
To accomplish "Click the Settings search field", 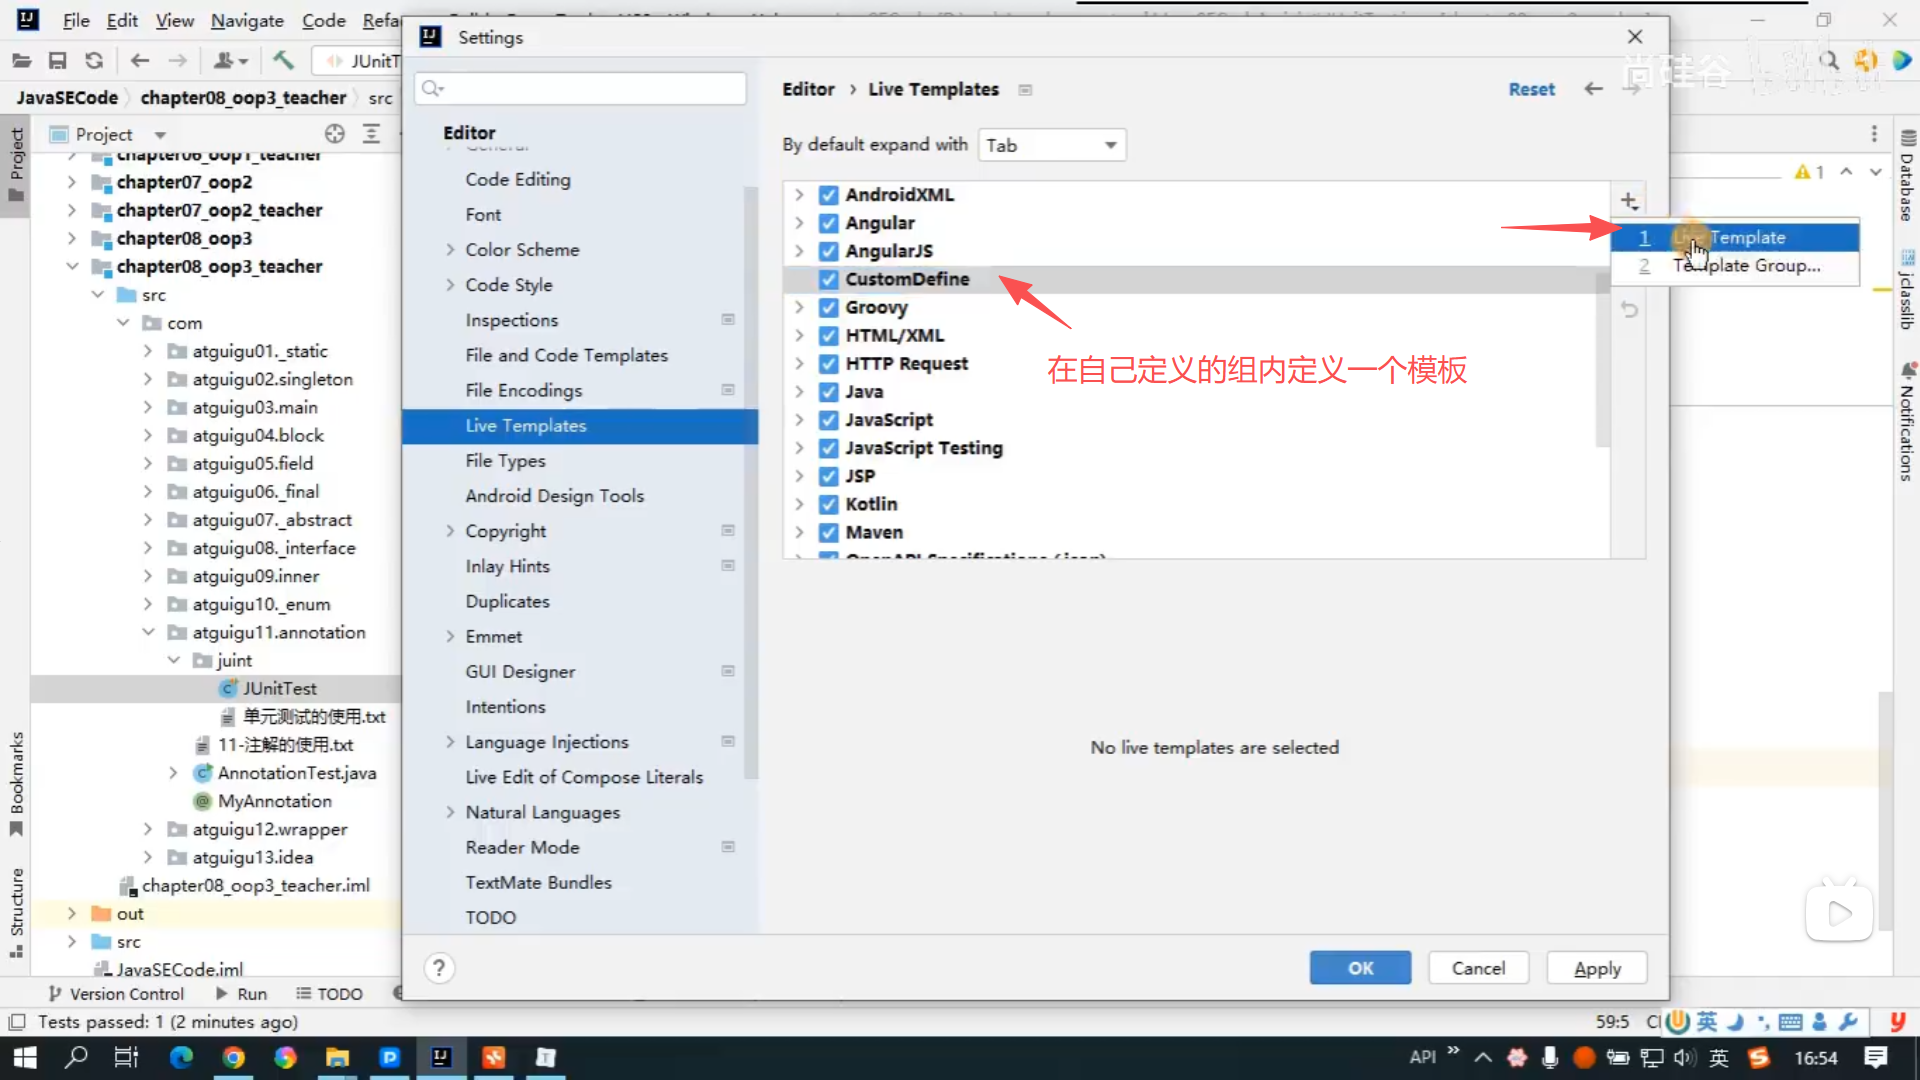I will tap(580, 88).
